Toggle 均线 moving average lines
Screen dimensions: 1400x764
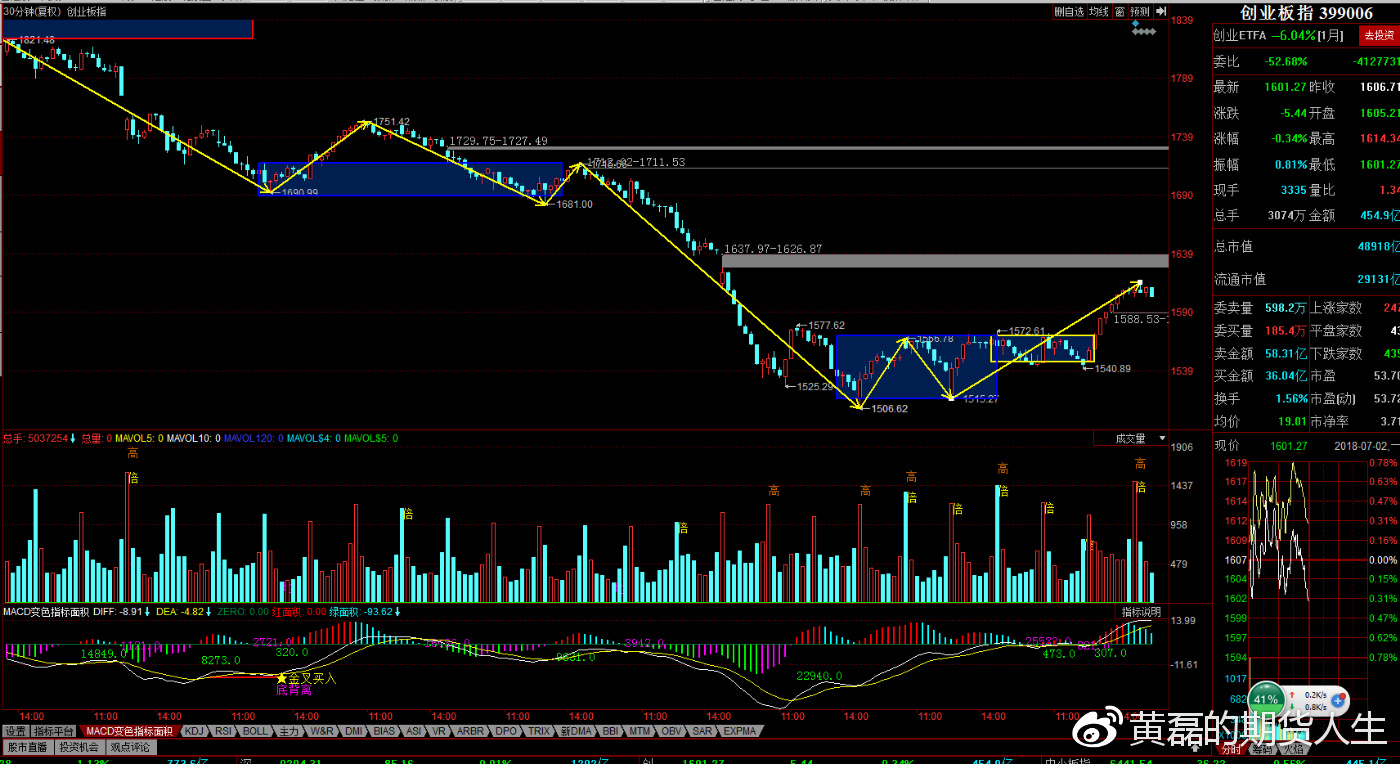click(1099, 11)
